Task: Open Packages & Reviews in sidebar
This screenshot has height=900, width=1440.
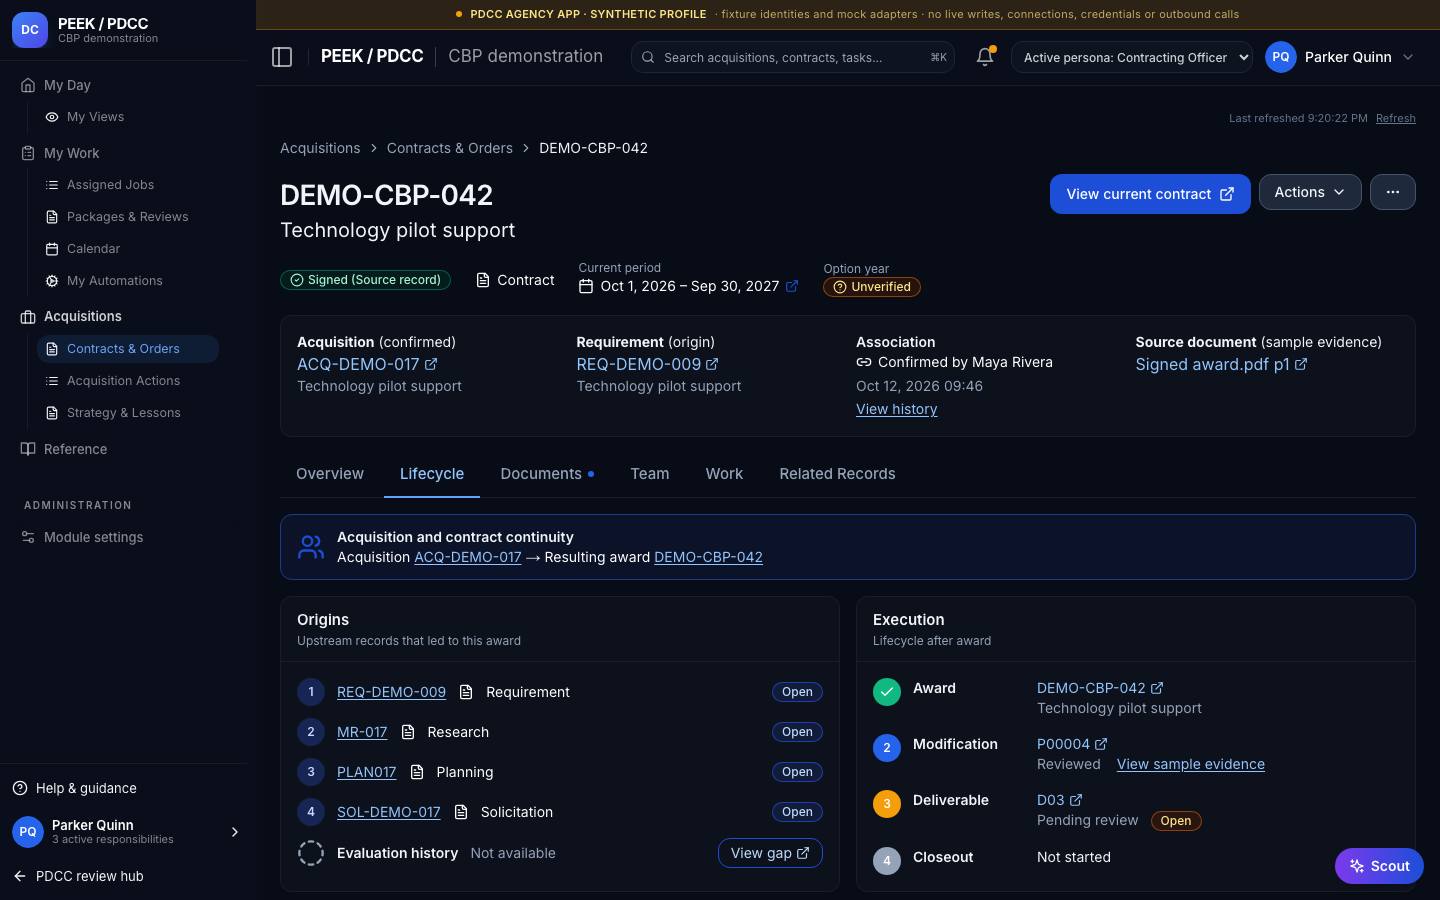Action: 128,217
